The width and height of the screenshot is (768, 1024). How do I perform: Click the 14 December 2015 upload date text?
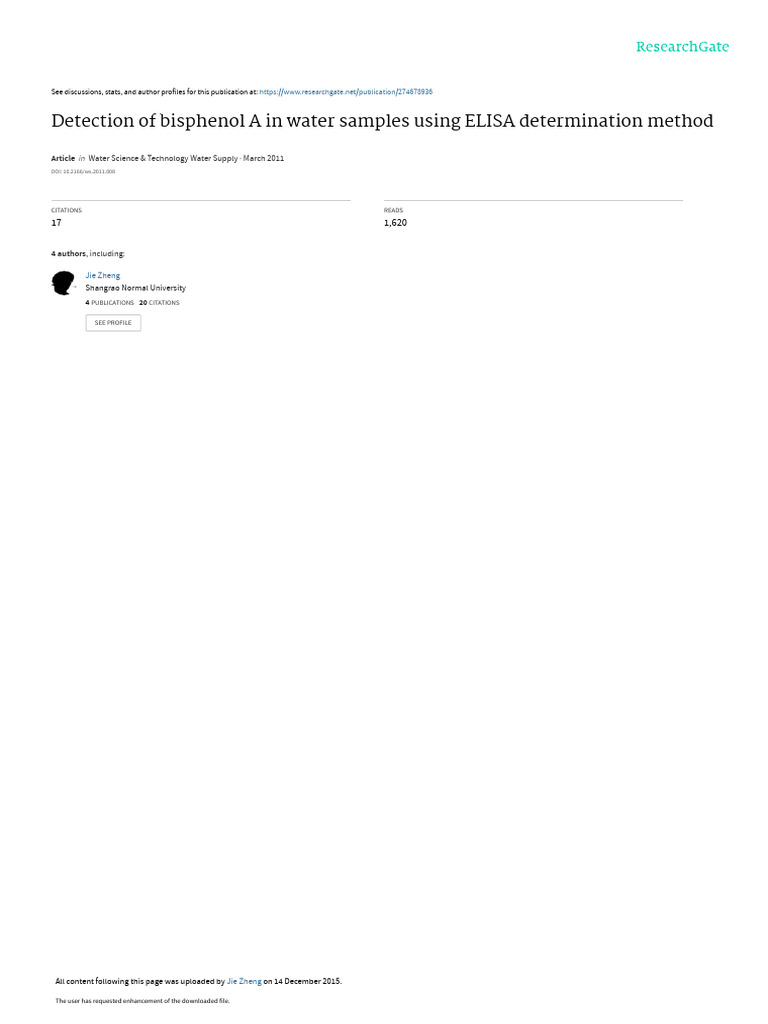click(308, 981)
